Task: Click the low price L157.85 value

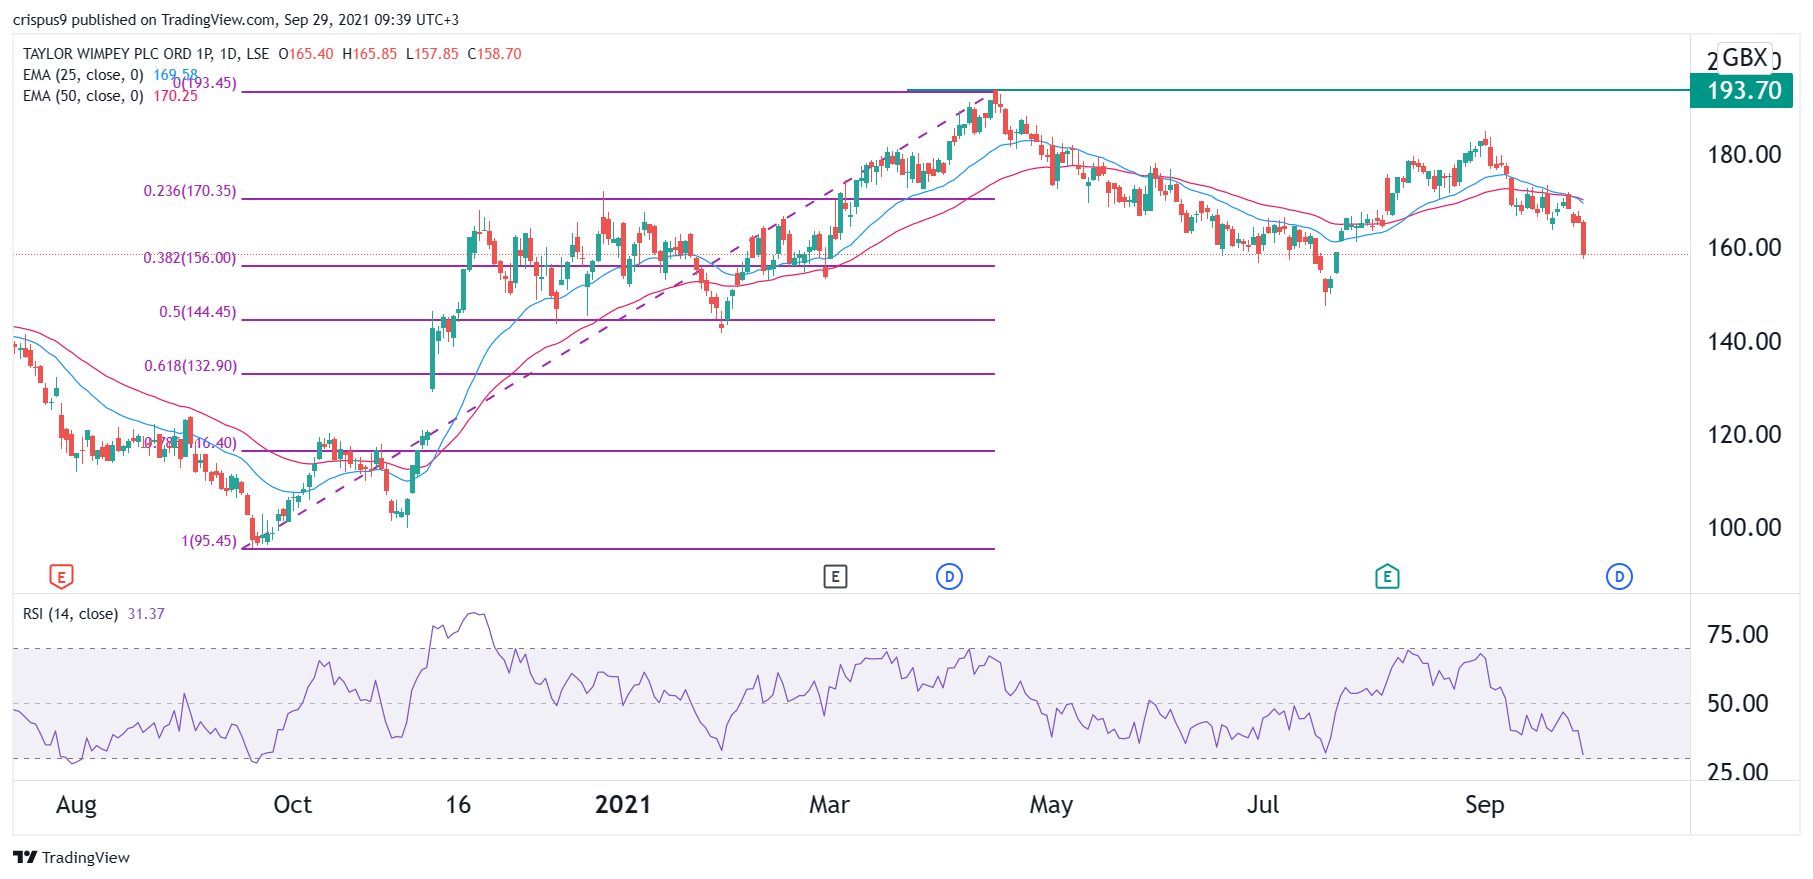Action: [432, 54]
